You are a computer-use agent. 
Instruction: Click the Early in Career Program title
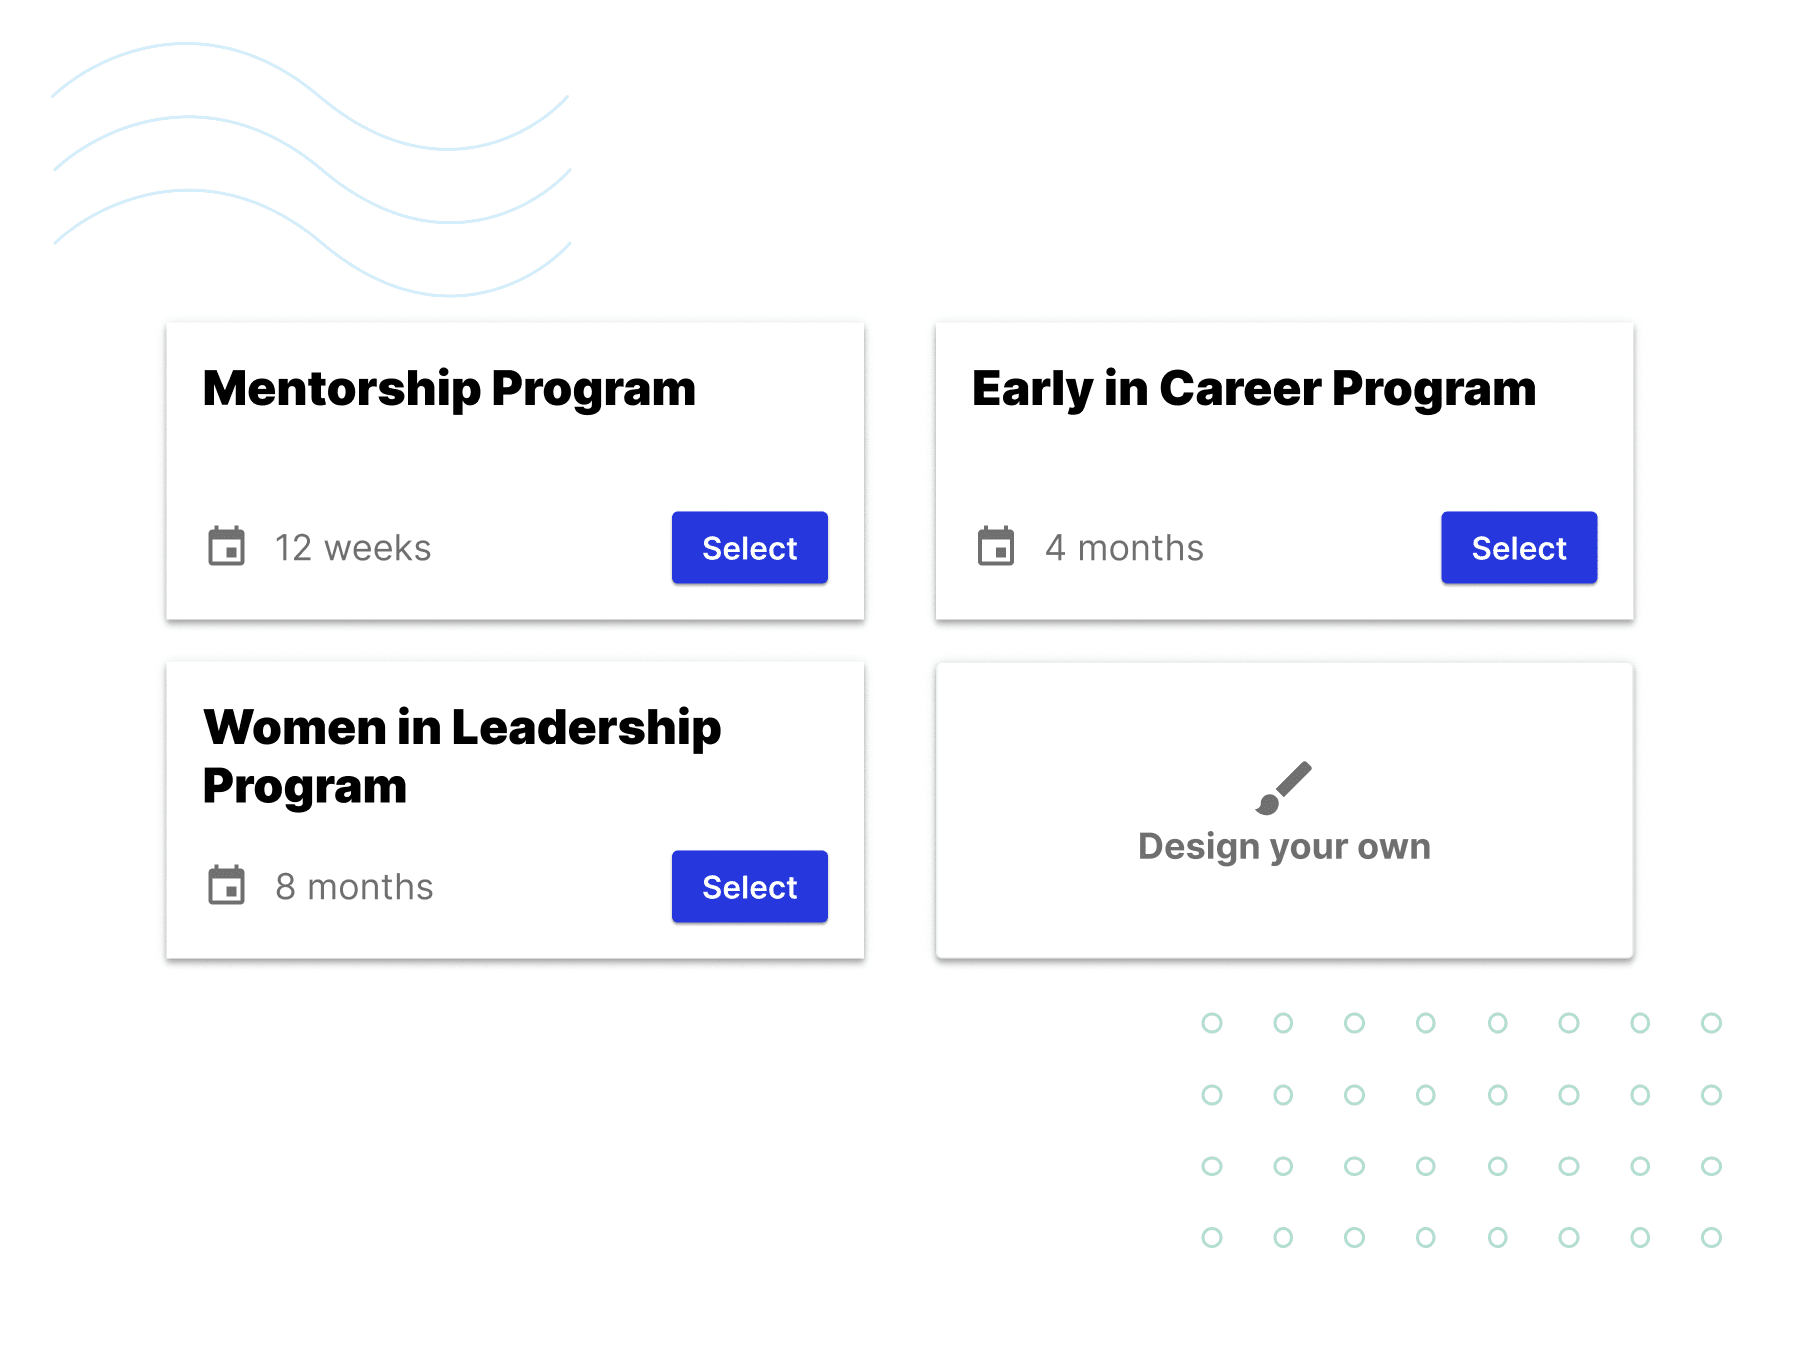1254,390
